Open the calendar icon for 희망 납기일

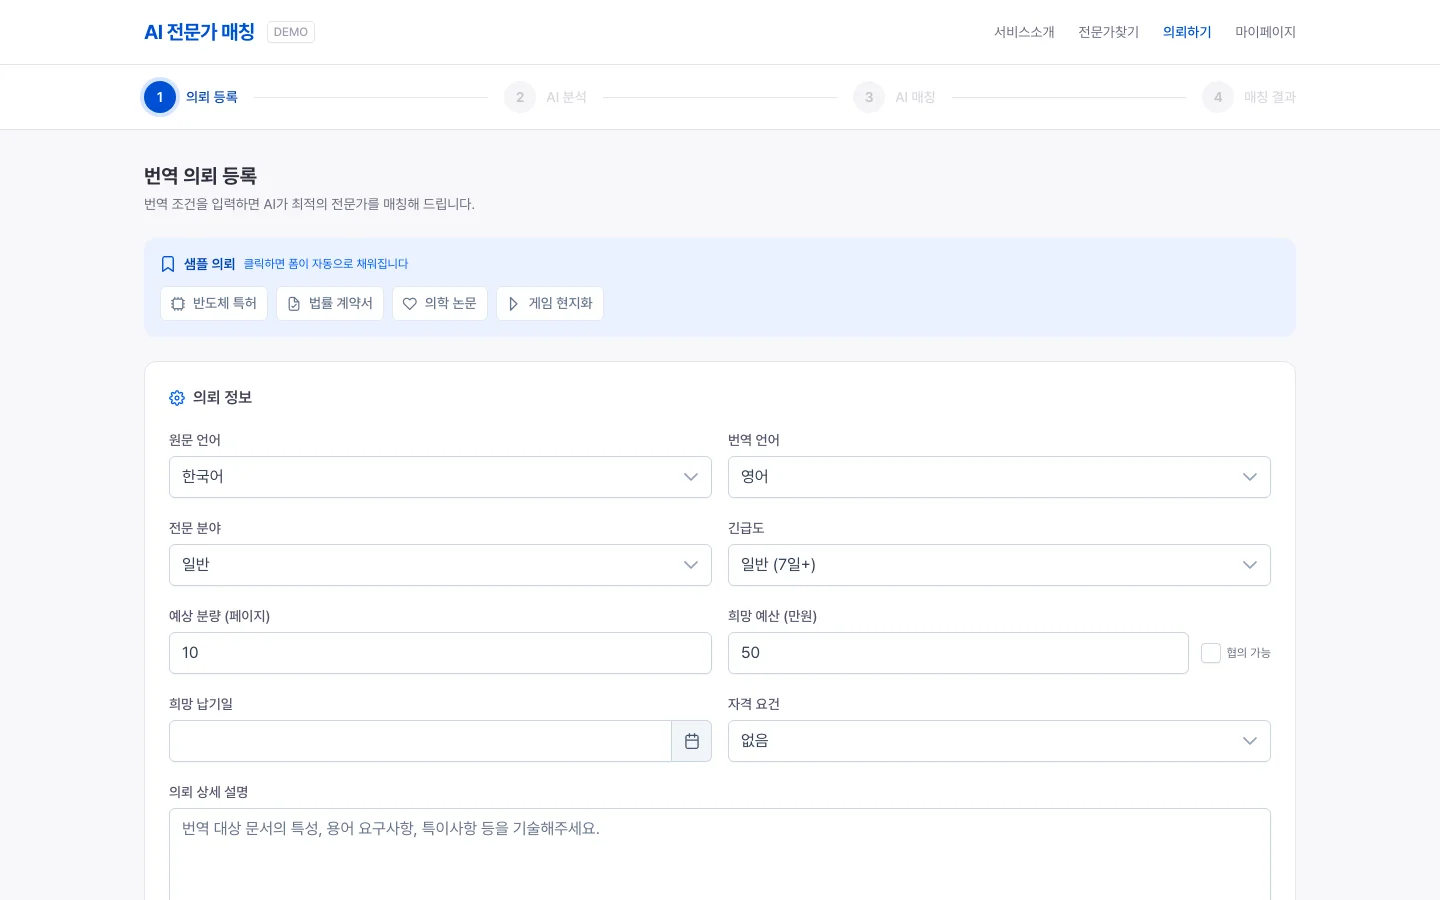692,741
